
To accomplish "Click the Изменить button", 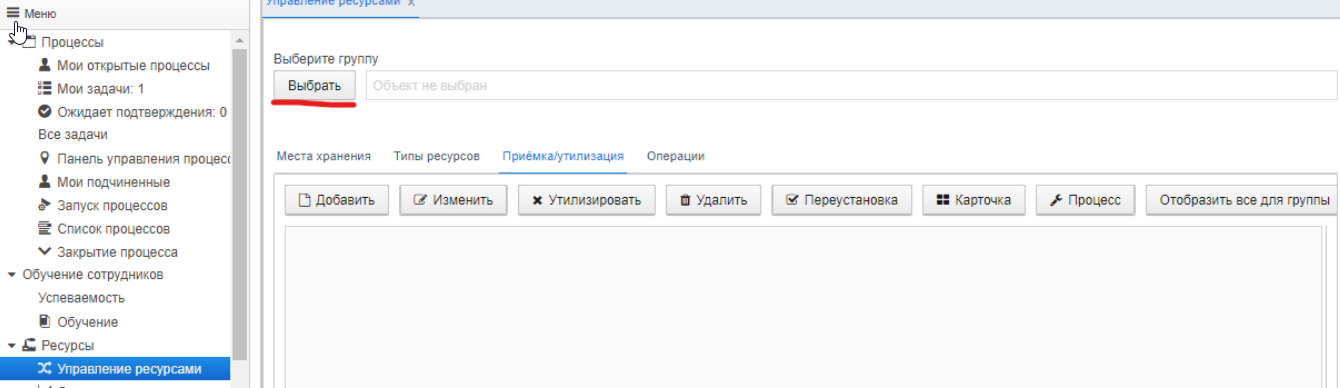I will [x=454, y=200].
